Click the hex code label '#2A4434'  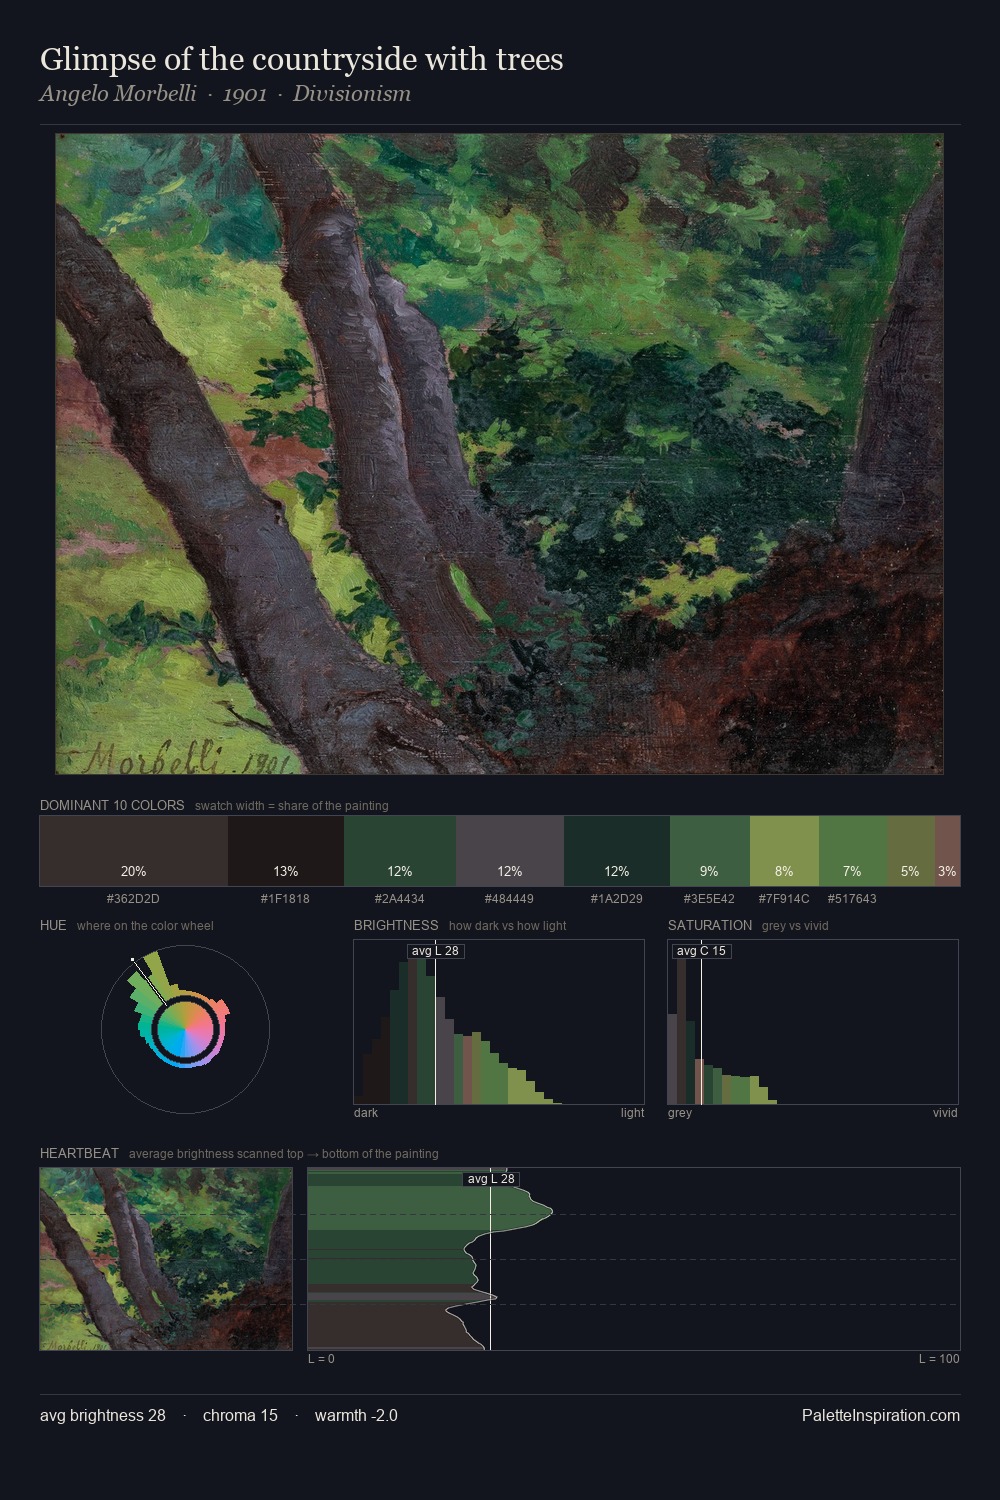399,899
